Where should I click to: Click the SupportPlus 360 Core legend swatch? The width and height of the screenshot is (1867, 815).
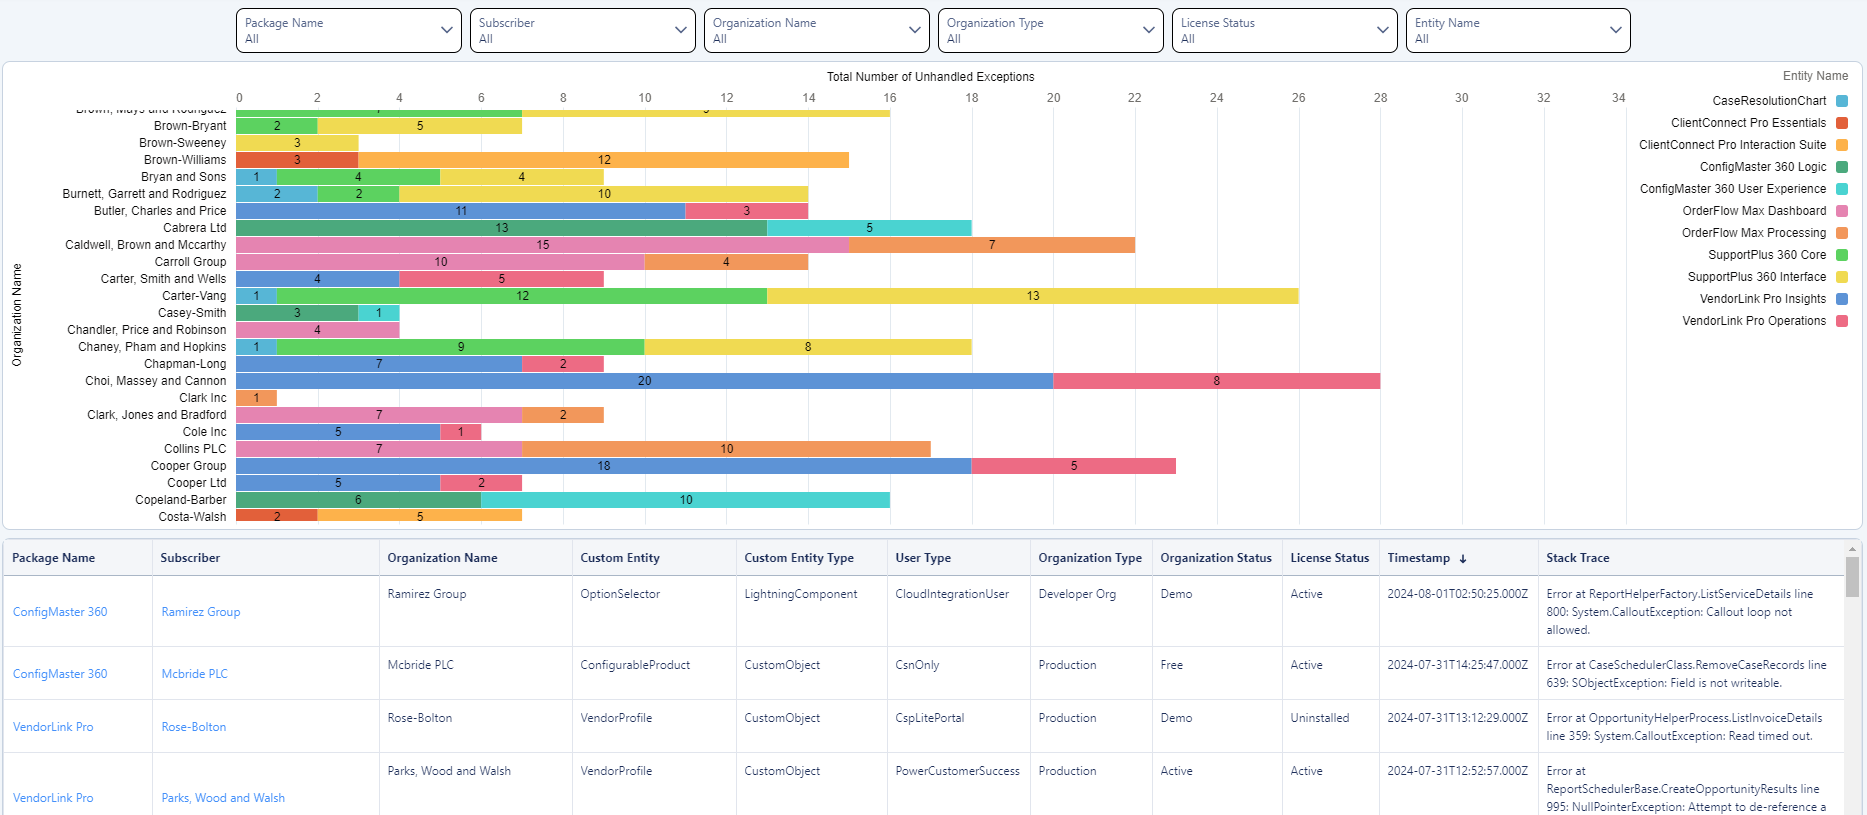pos(1842,255)
